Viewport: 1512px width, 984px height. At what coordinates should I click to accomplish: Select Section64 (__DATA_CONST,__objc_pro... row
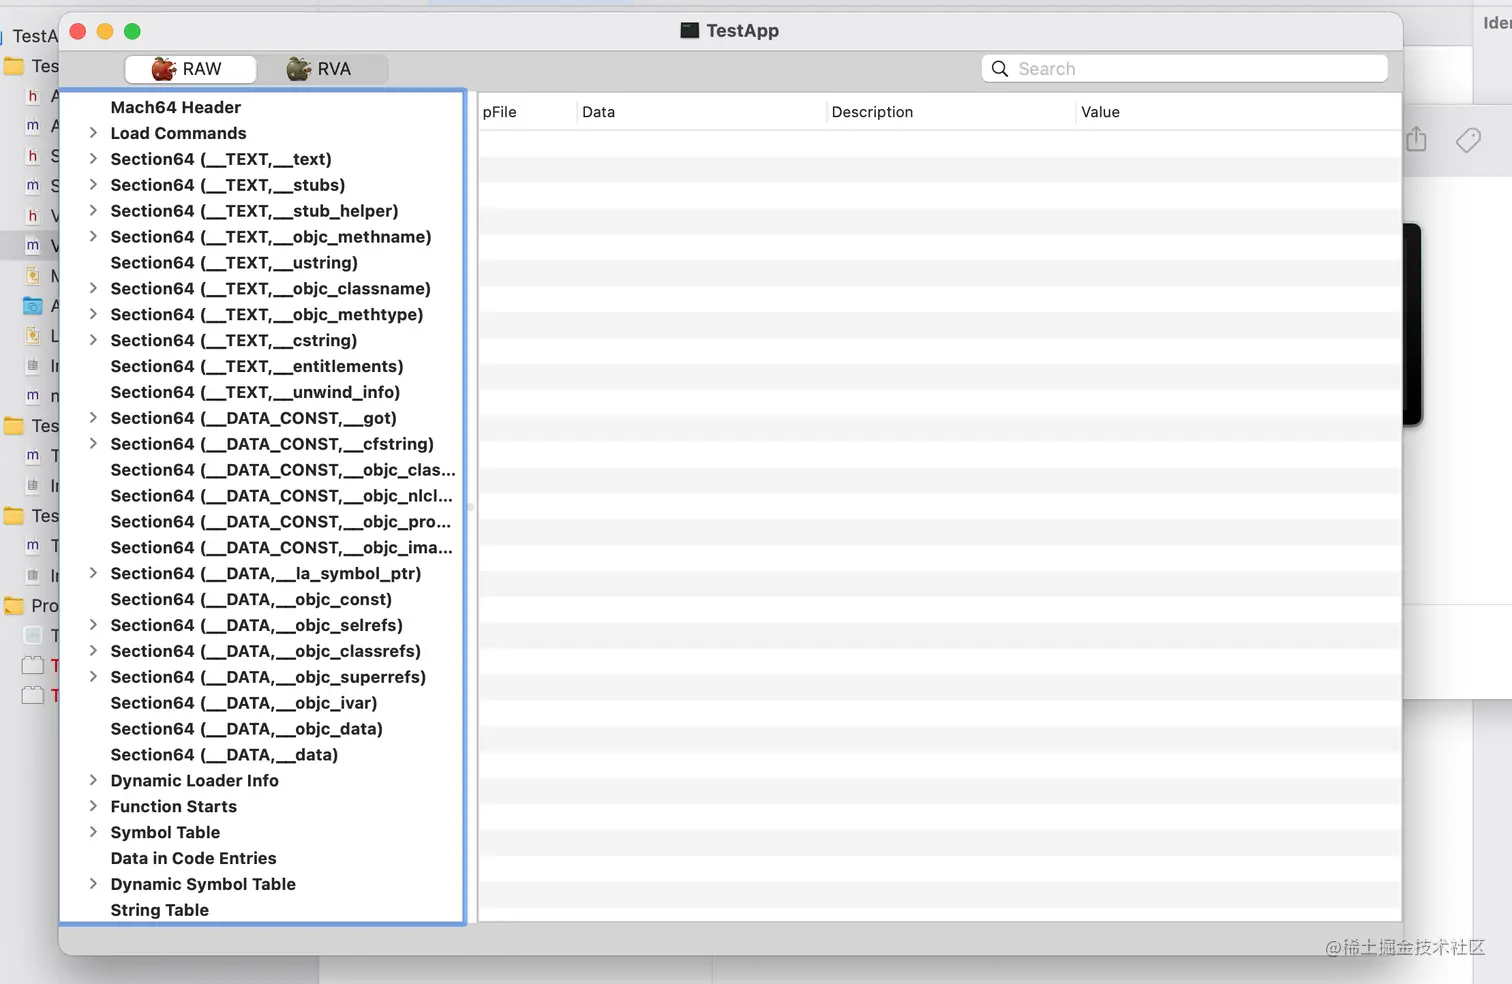[262, 522]
